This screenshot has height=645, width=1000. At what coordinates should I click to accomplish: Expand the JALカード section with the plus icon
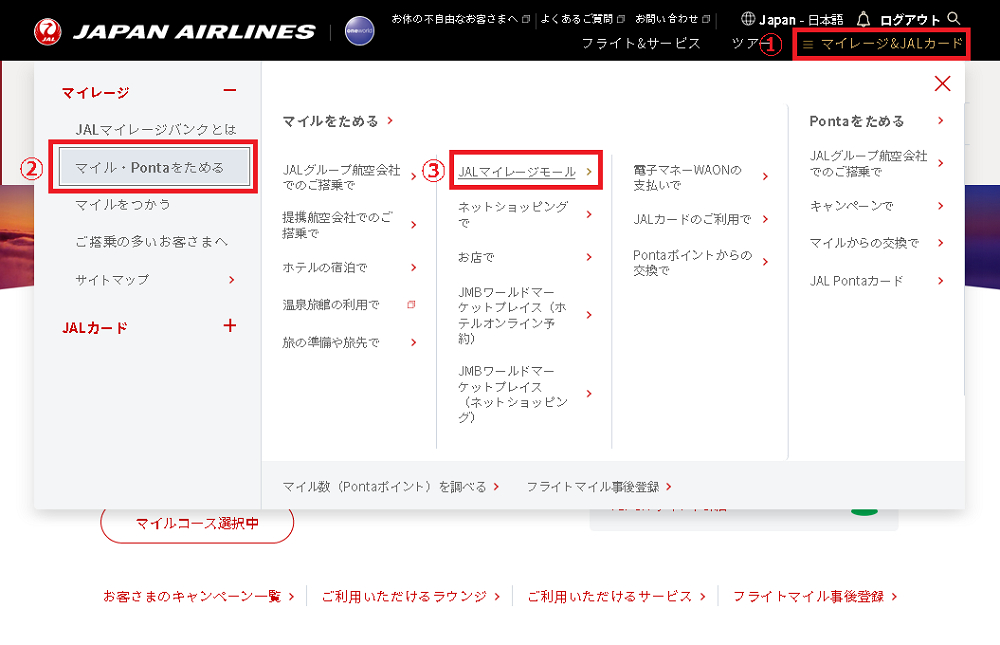[x=230, y=325]
